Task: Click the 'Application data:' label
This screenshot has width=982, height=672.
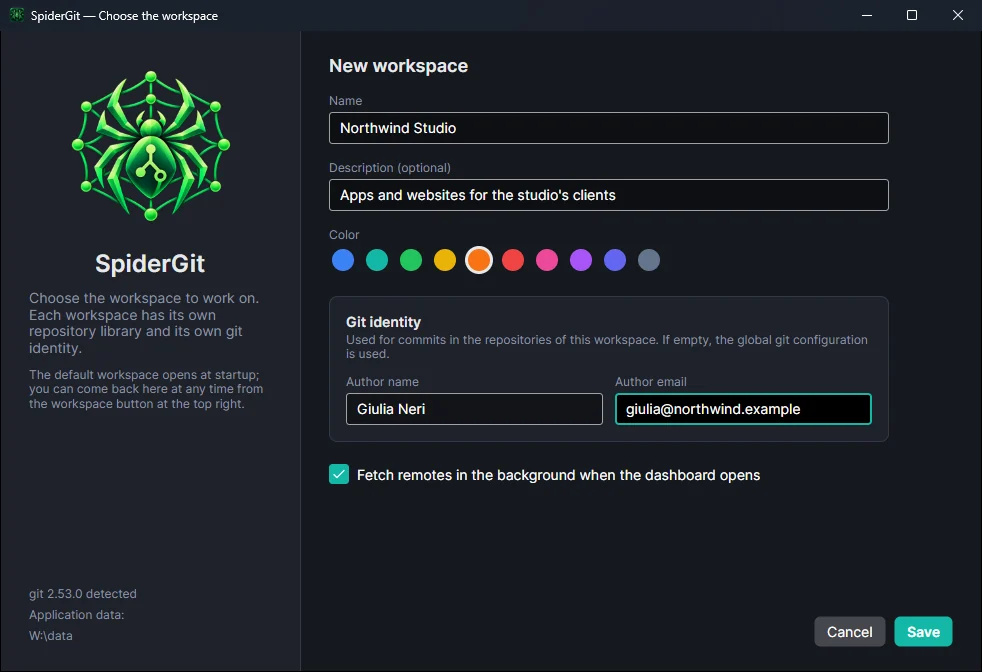Action: tap(76, 615)
